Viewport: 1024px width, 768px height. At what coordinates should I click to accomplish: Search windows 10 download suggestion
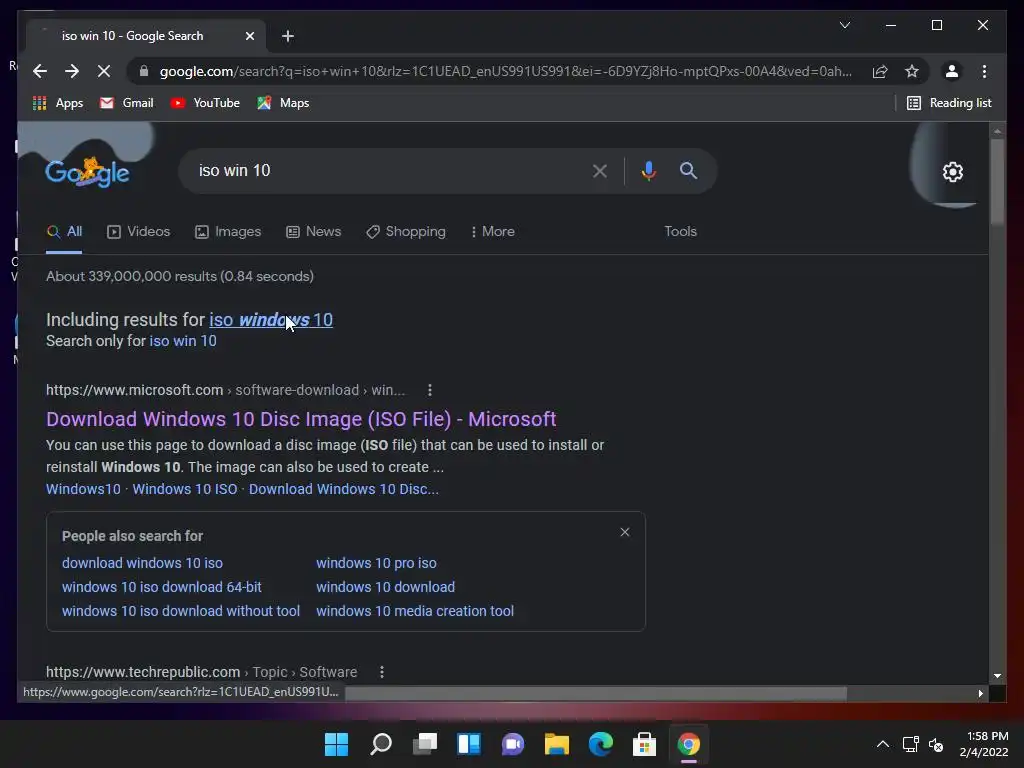tap(385, 587)
